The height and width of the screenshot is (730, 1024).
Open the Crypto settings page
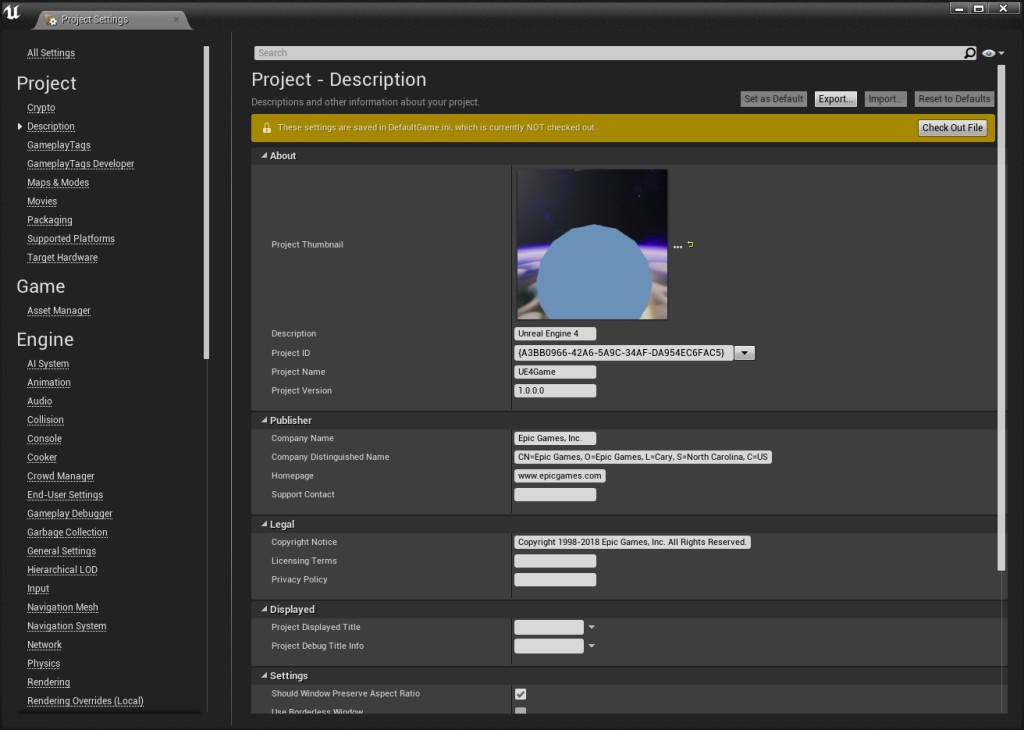41,108
